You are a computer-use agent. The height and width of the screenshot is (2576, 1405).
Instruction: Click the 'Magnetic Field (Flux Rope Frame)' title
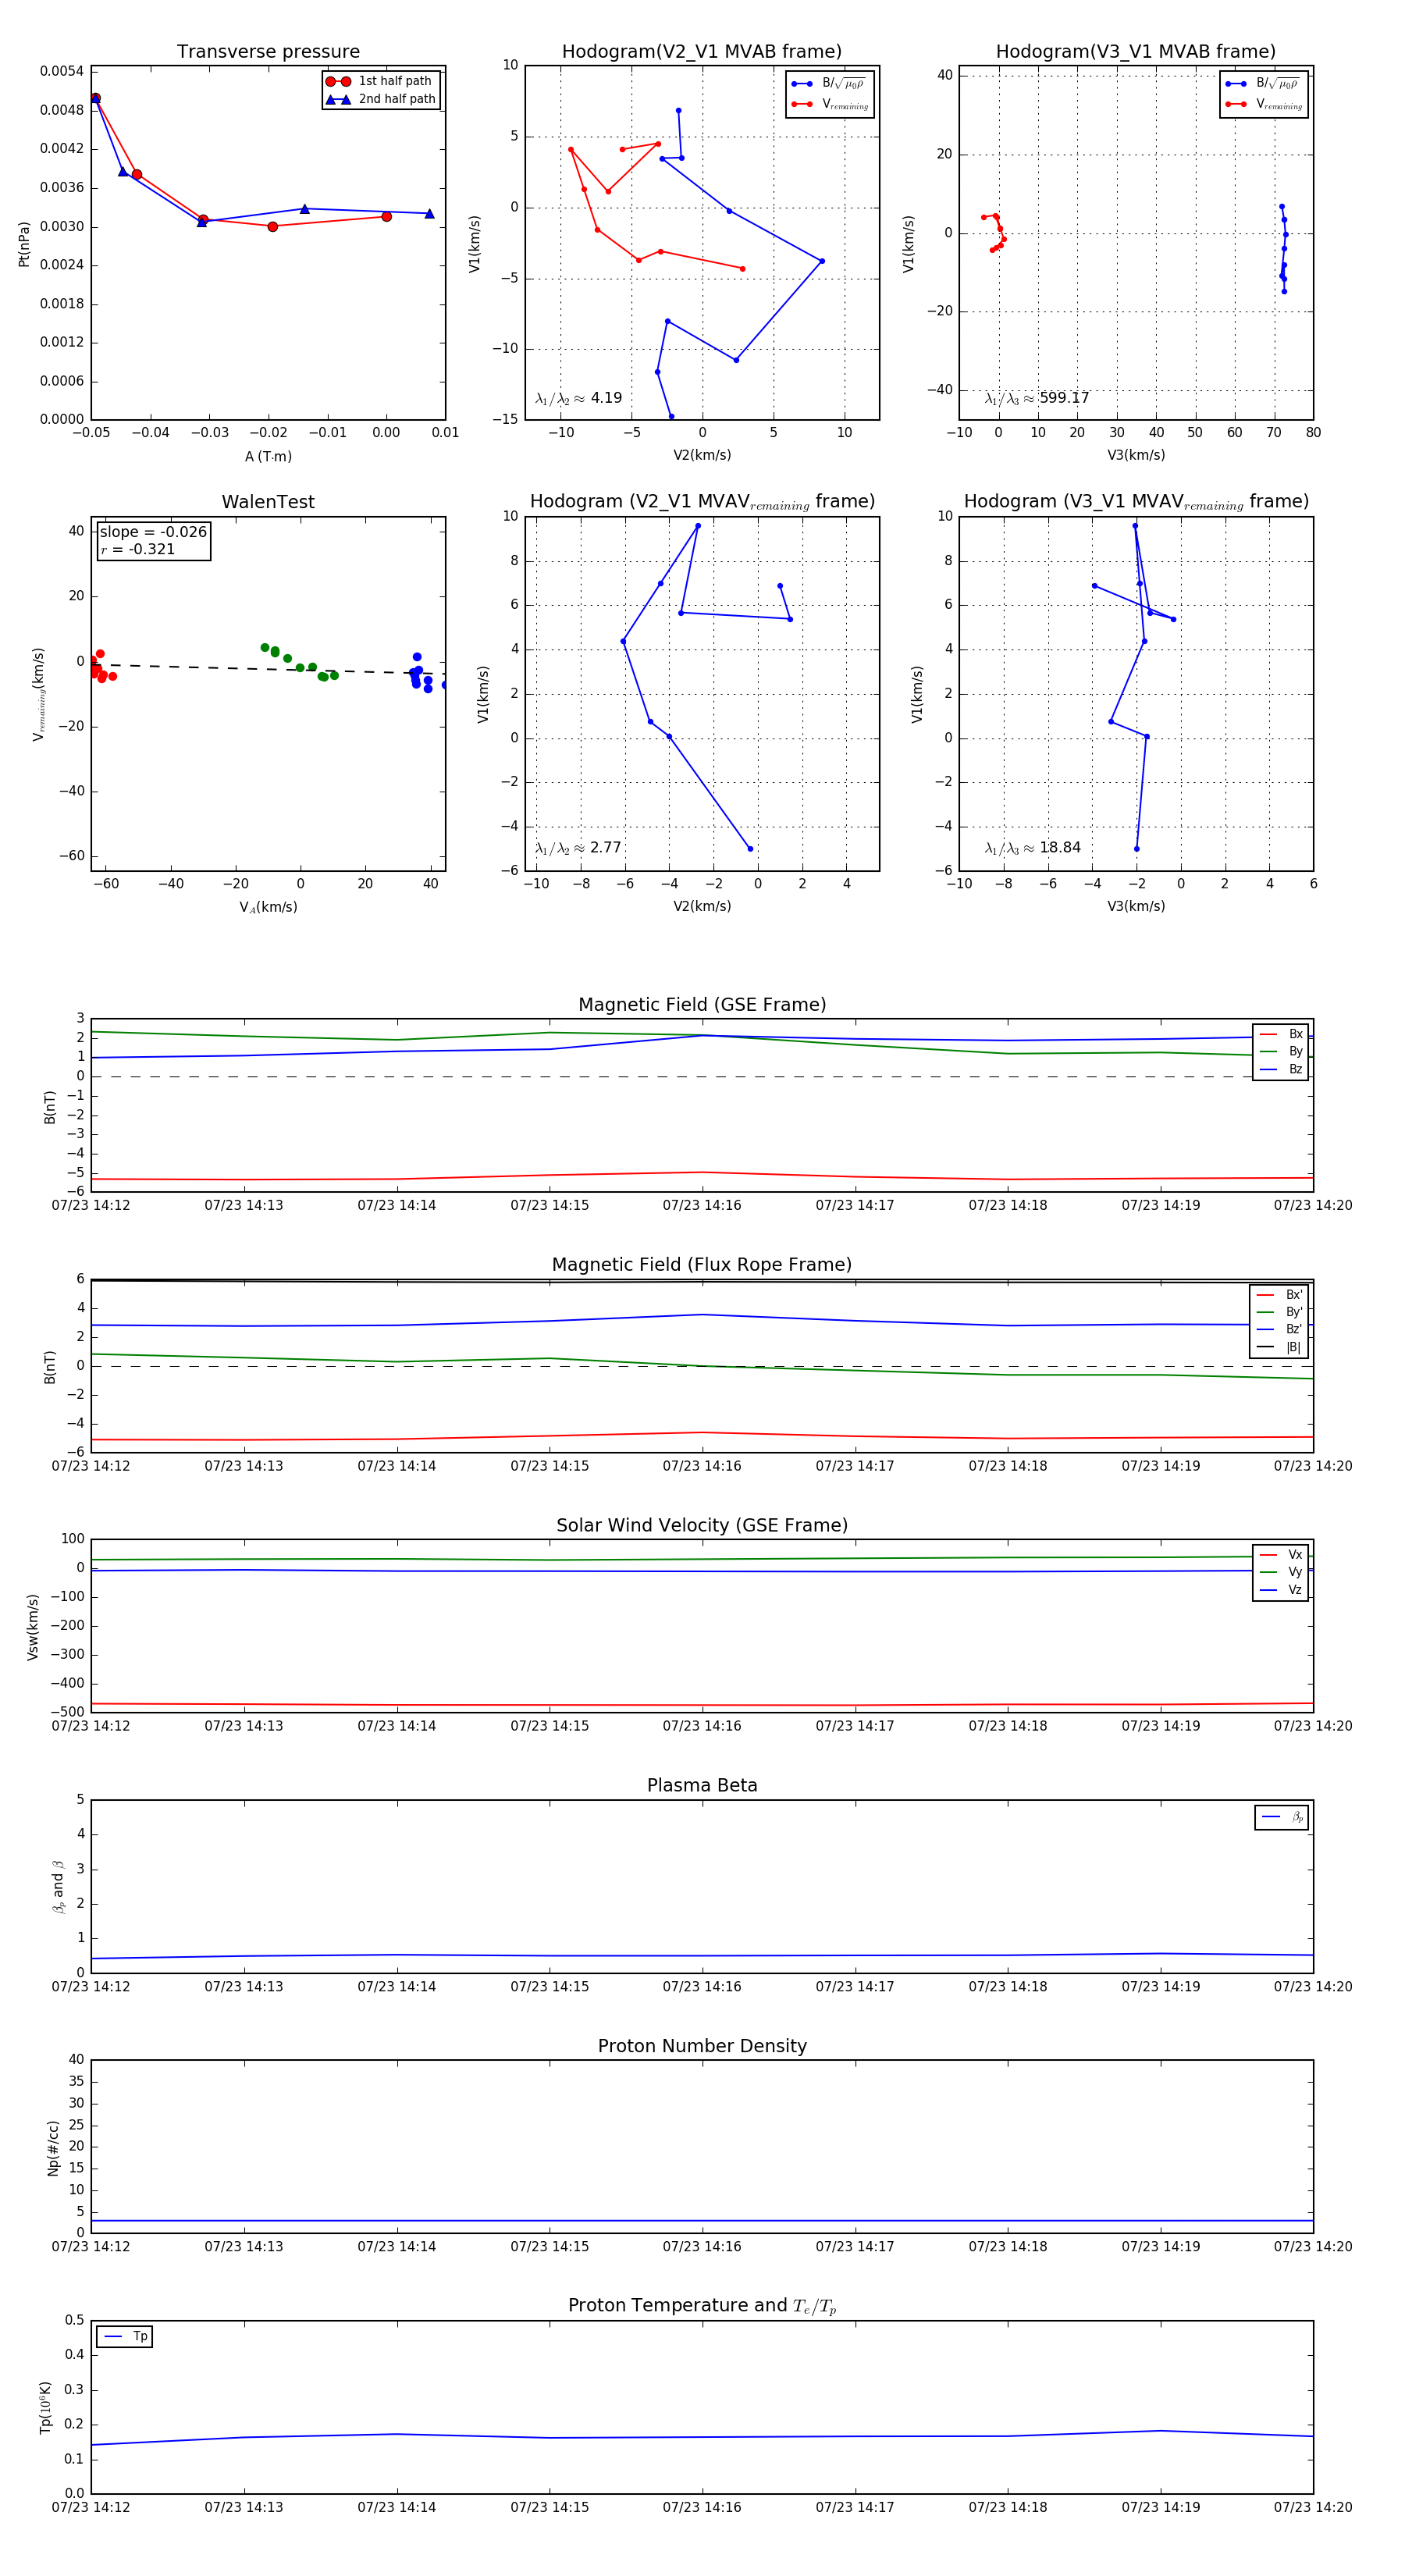[702, 1265]
